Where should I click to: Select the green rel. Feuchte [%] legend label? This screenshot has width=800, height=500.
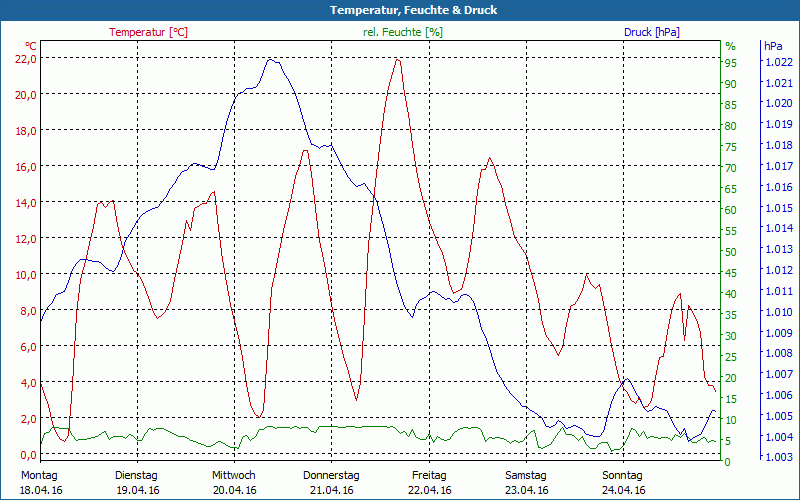click(402, 32)
